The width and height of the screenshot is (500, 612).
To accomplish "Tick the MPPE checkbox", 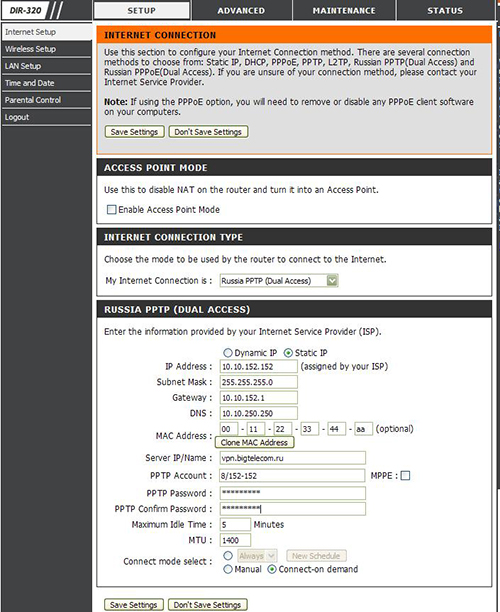I will pos(406,475).
